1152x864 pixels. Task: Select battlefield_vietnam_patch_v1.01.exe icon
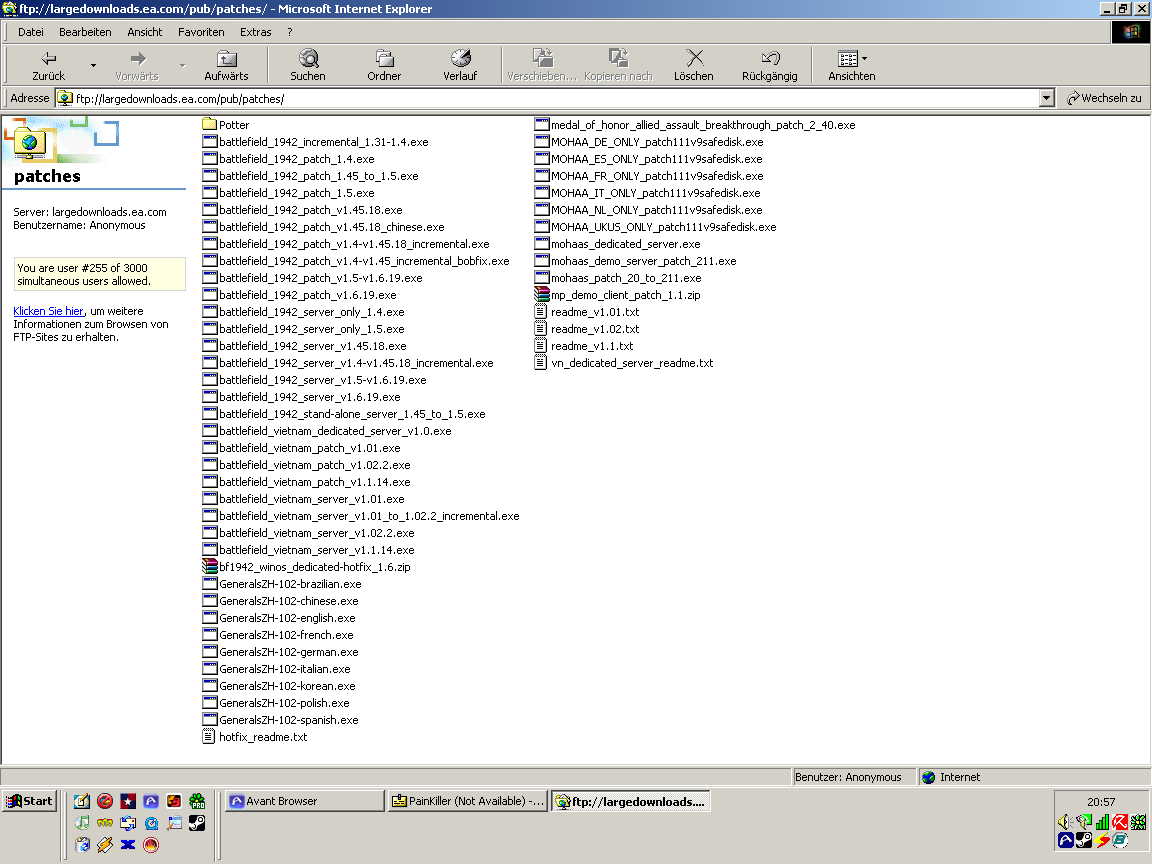[x=209, y=447]
